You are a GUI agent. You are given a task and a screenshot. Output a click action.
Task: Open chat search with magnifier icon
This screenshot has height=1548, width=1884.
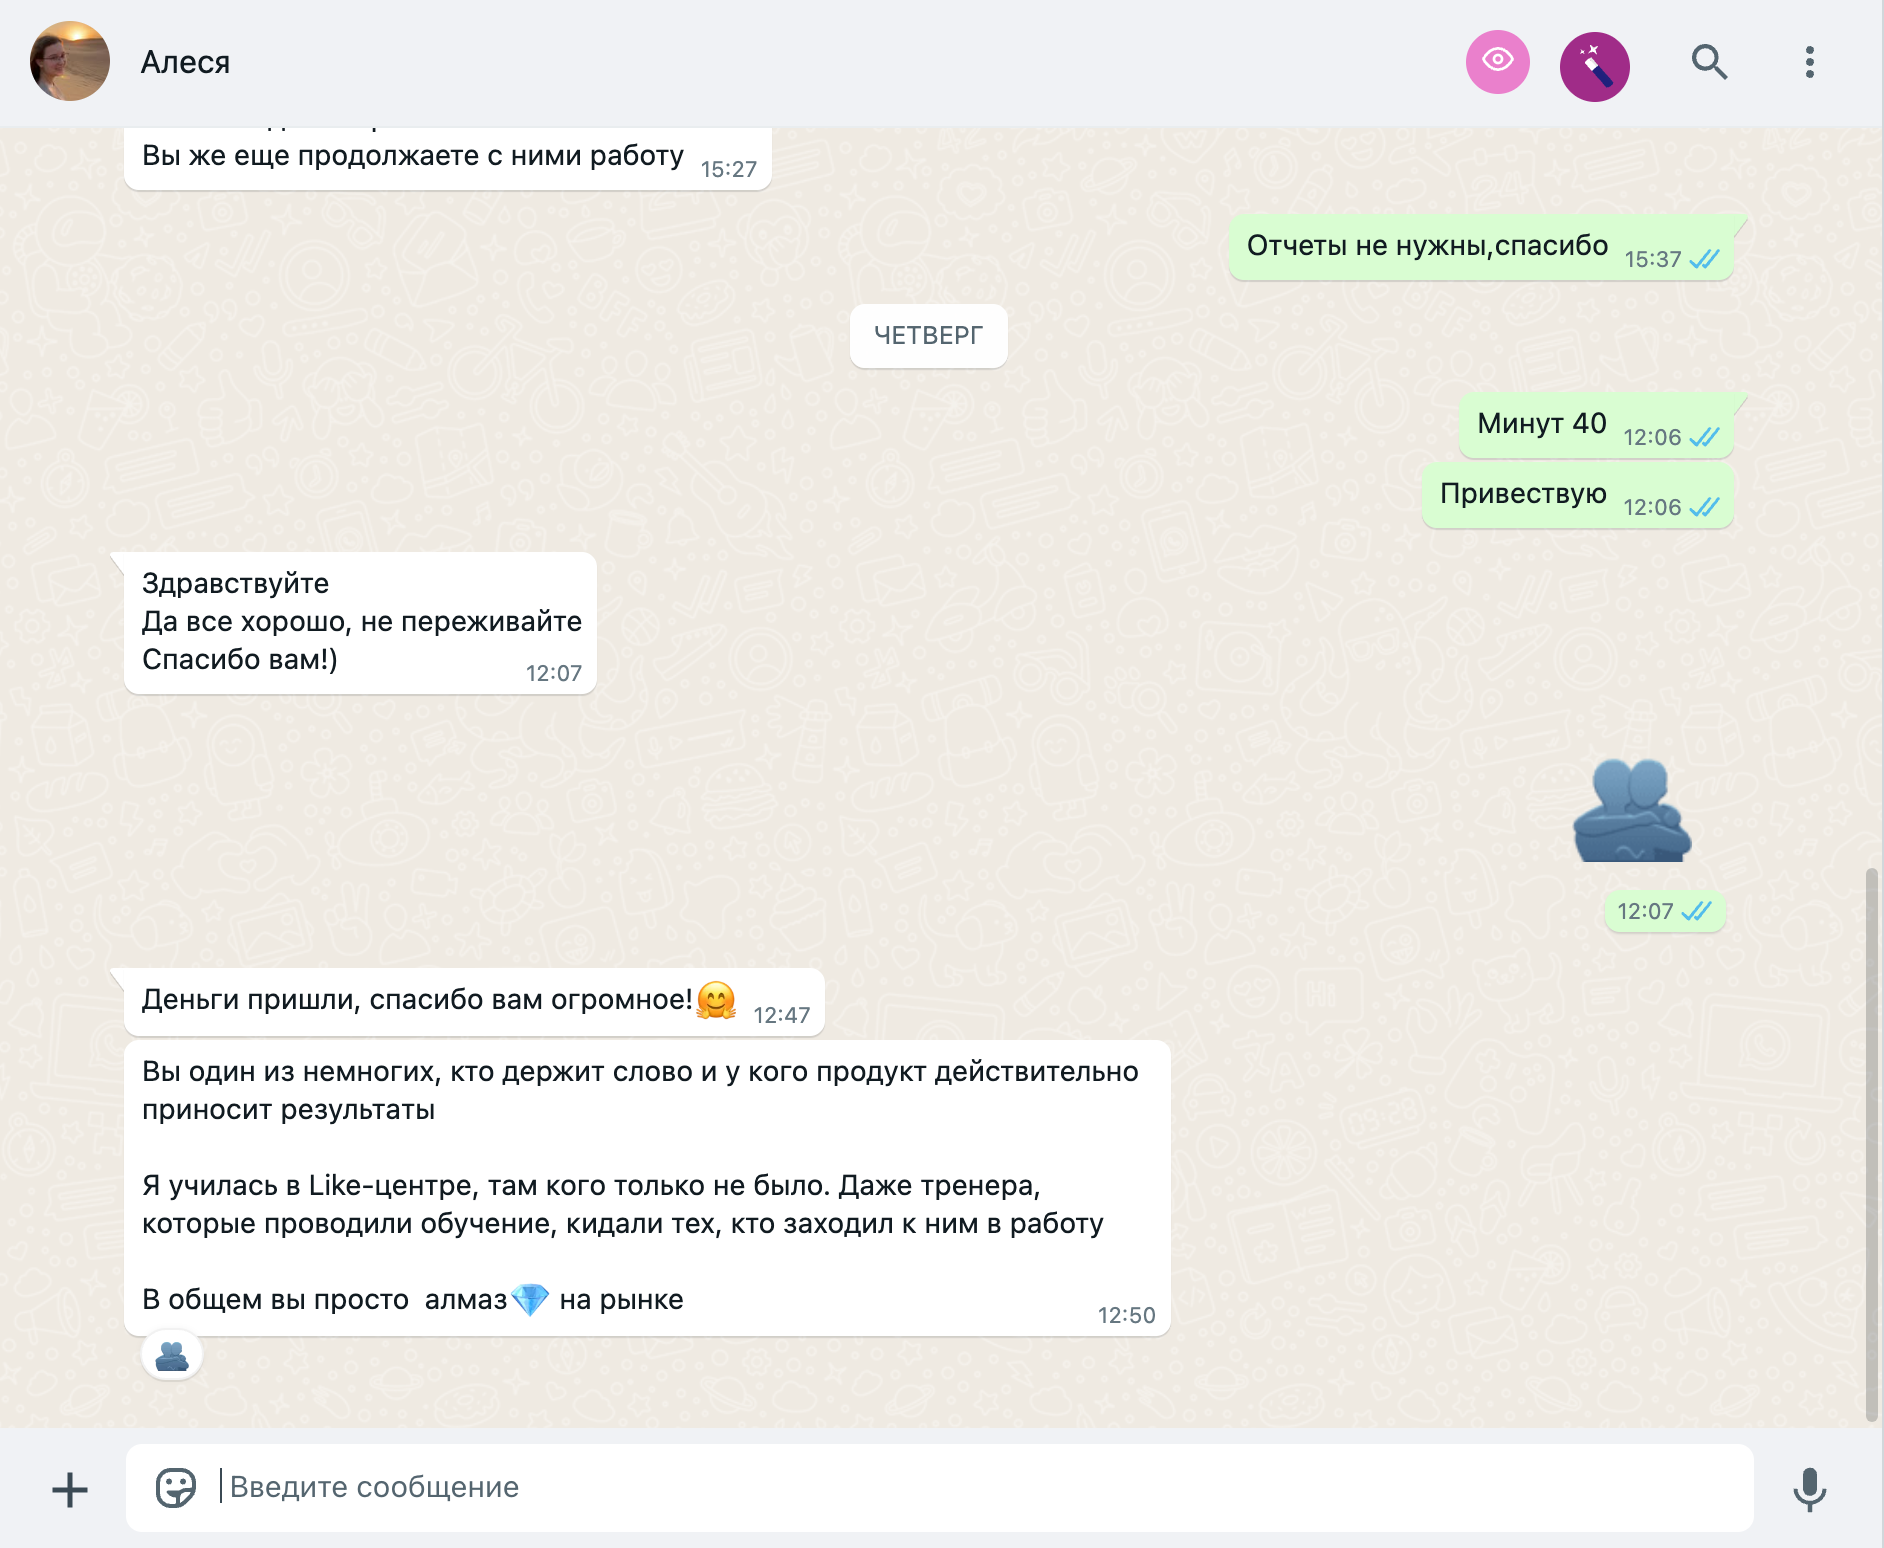pos(1709,62)
